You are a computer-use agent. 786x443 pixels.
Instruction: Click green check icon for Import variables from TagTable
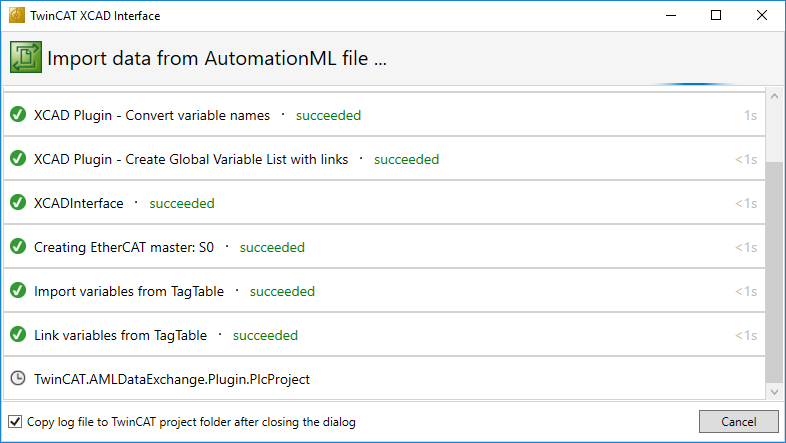click(18, 291)
